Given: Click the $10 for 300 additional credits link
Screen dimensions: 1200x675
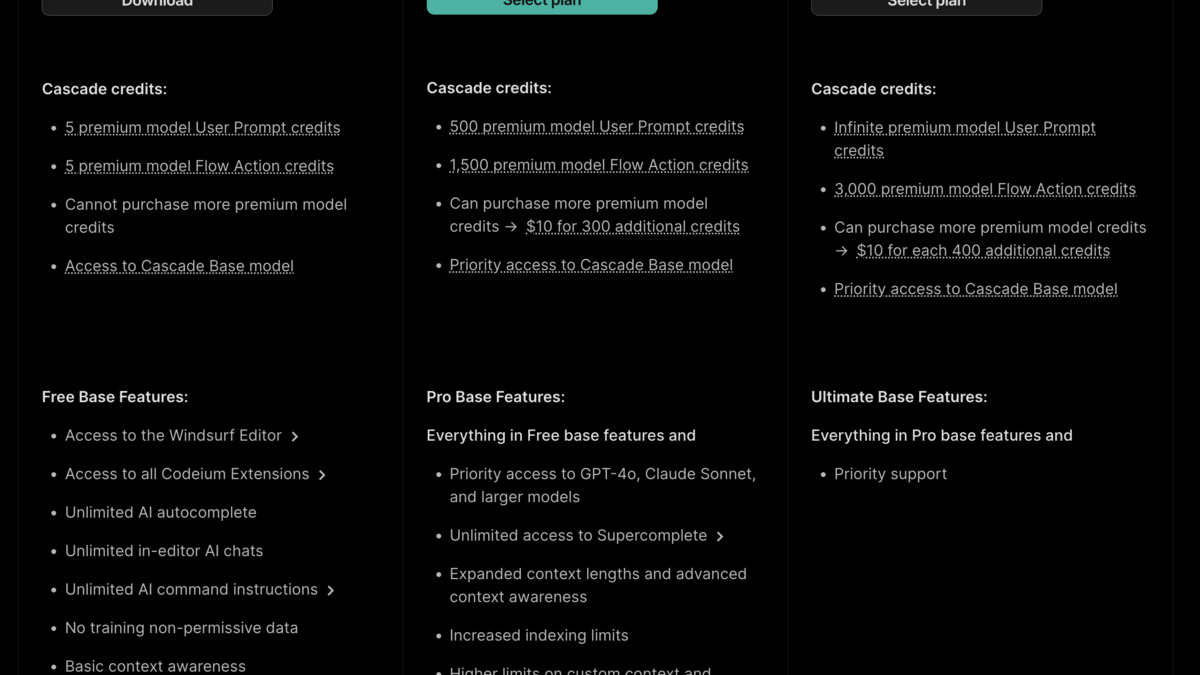Looking at the screenshot, I should 633,227.
